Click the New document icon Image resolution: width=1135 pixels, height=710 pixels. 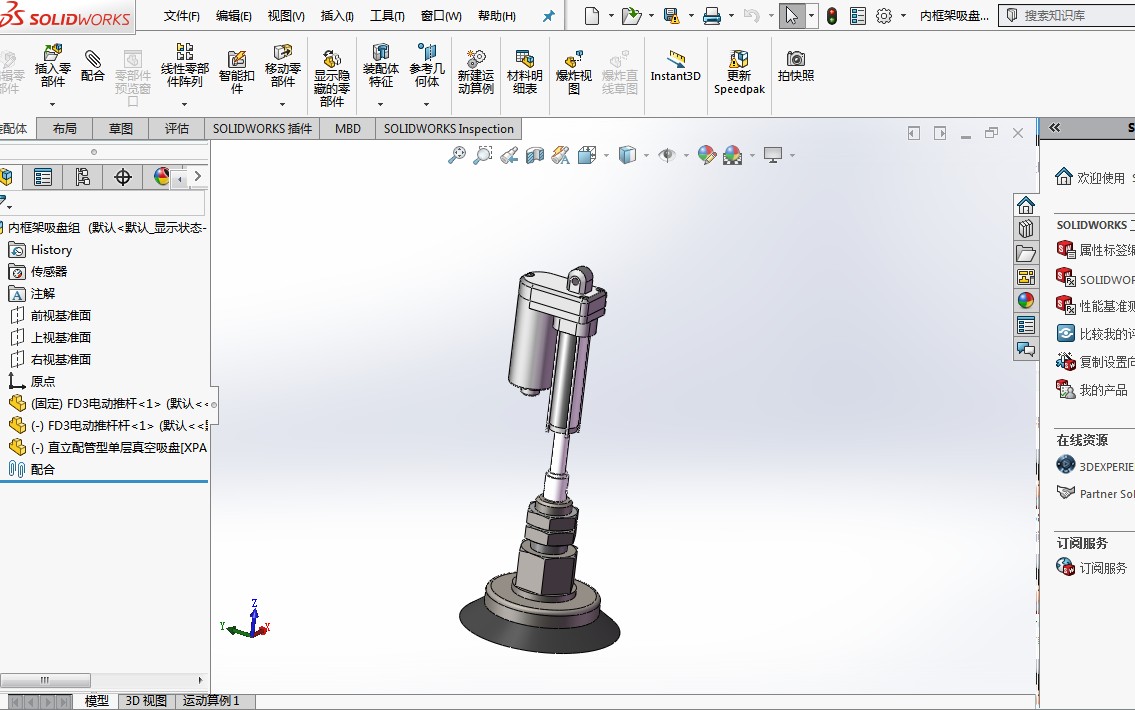point(592,15)
